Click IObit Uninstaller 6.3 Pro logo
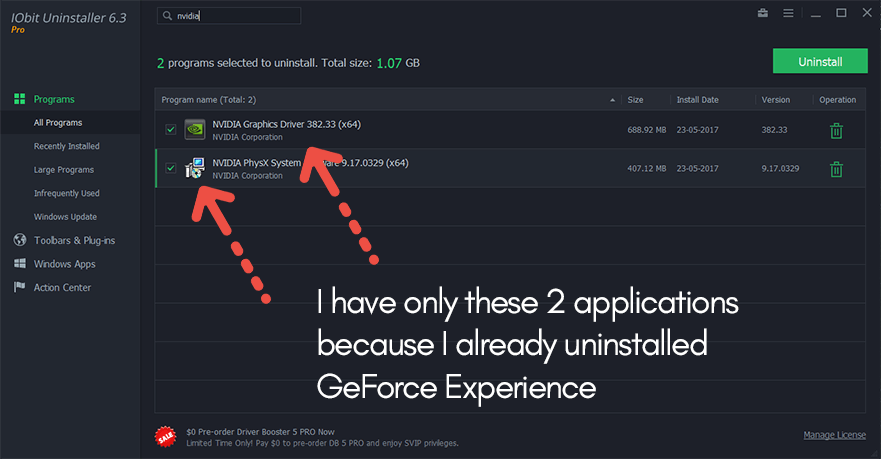The height and width of the screenshot is (459, 881). [x=69, y=22]
